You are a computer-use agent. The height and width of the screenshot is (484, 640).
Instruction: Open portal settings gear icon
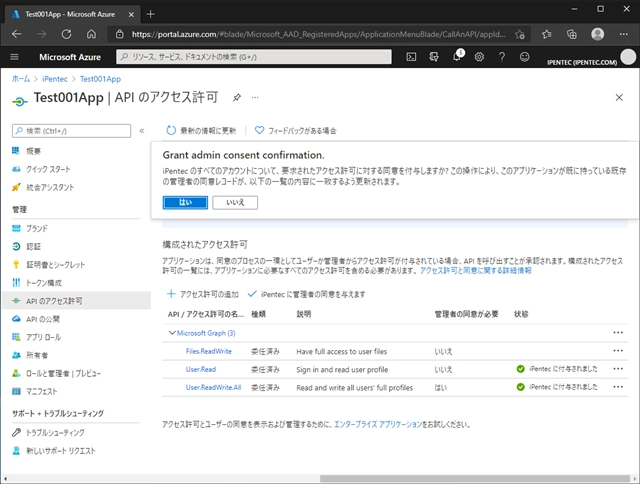[x=479, y=57]
